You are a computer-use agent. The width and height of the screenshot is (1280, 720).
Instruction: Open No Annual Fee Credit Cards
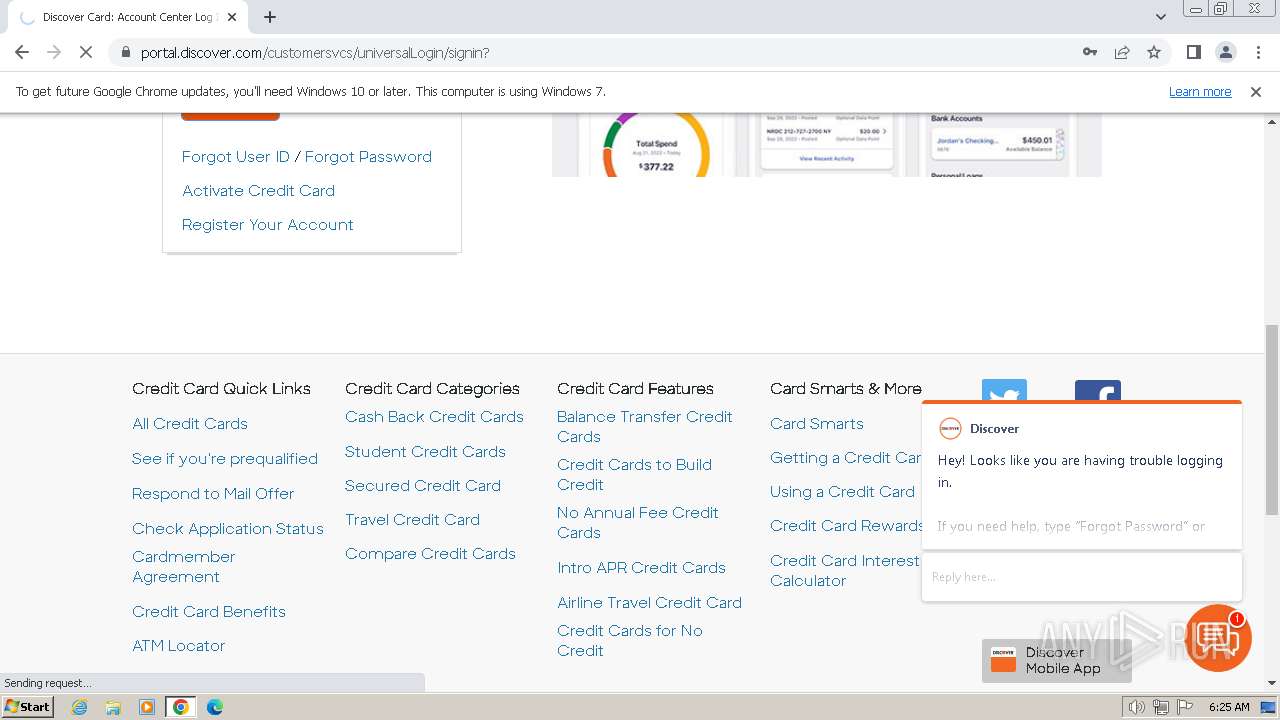tap(638, 523)
